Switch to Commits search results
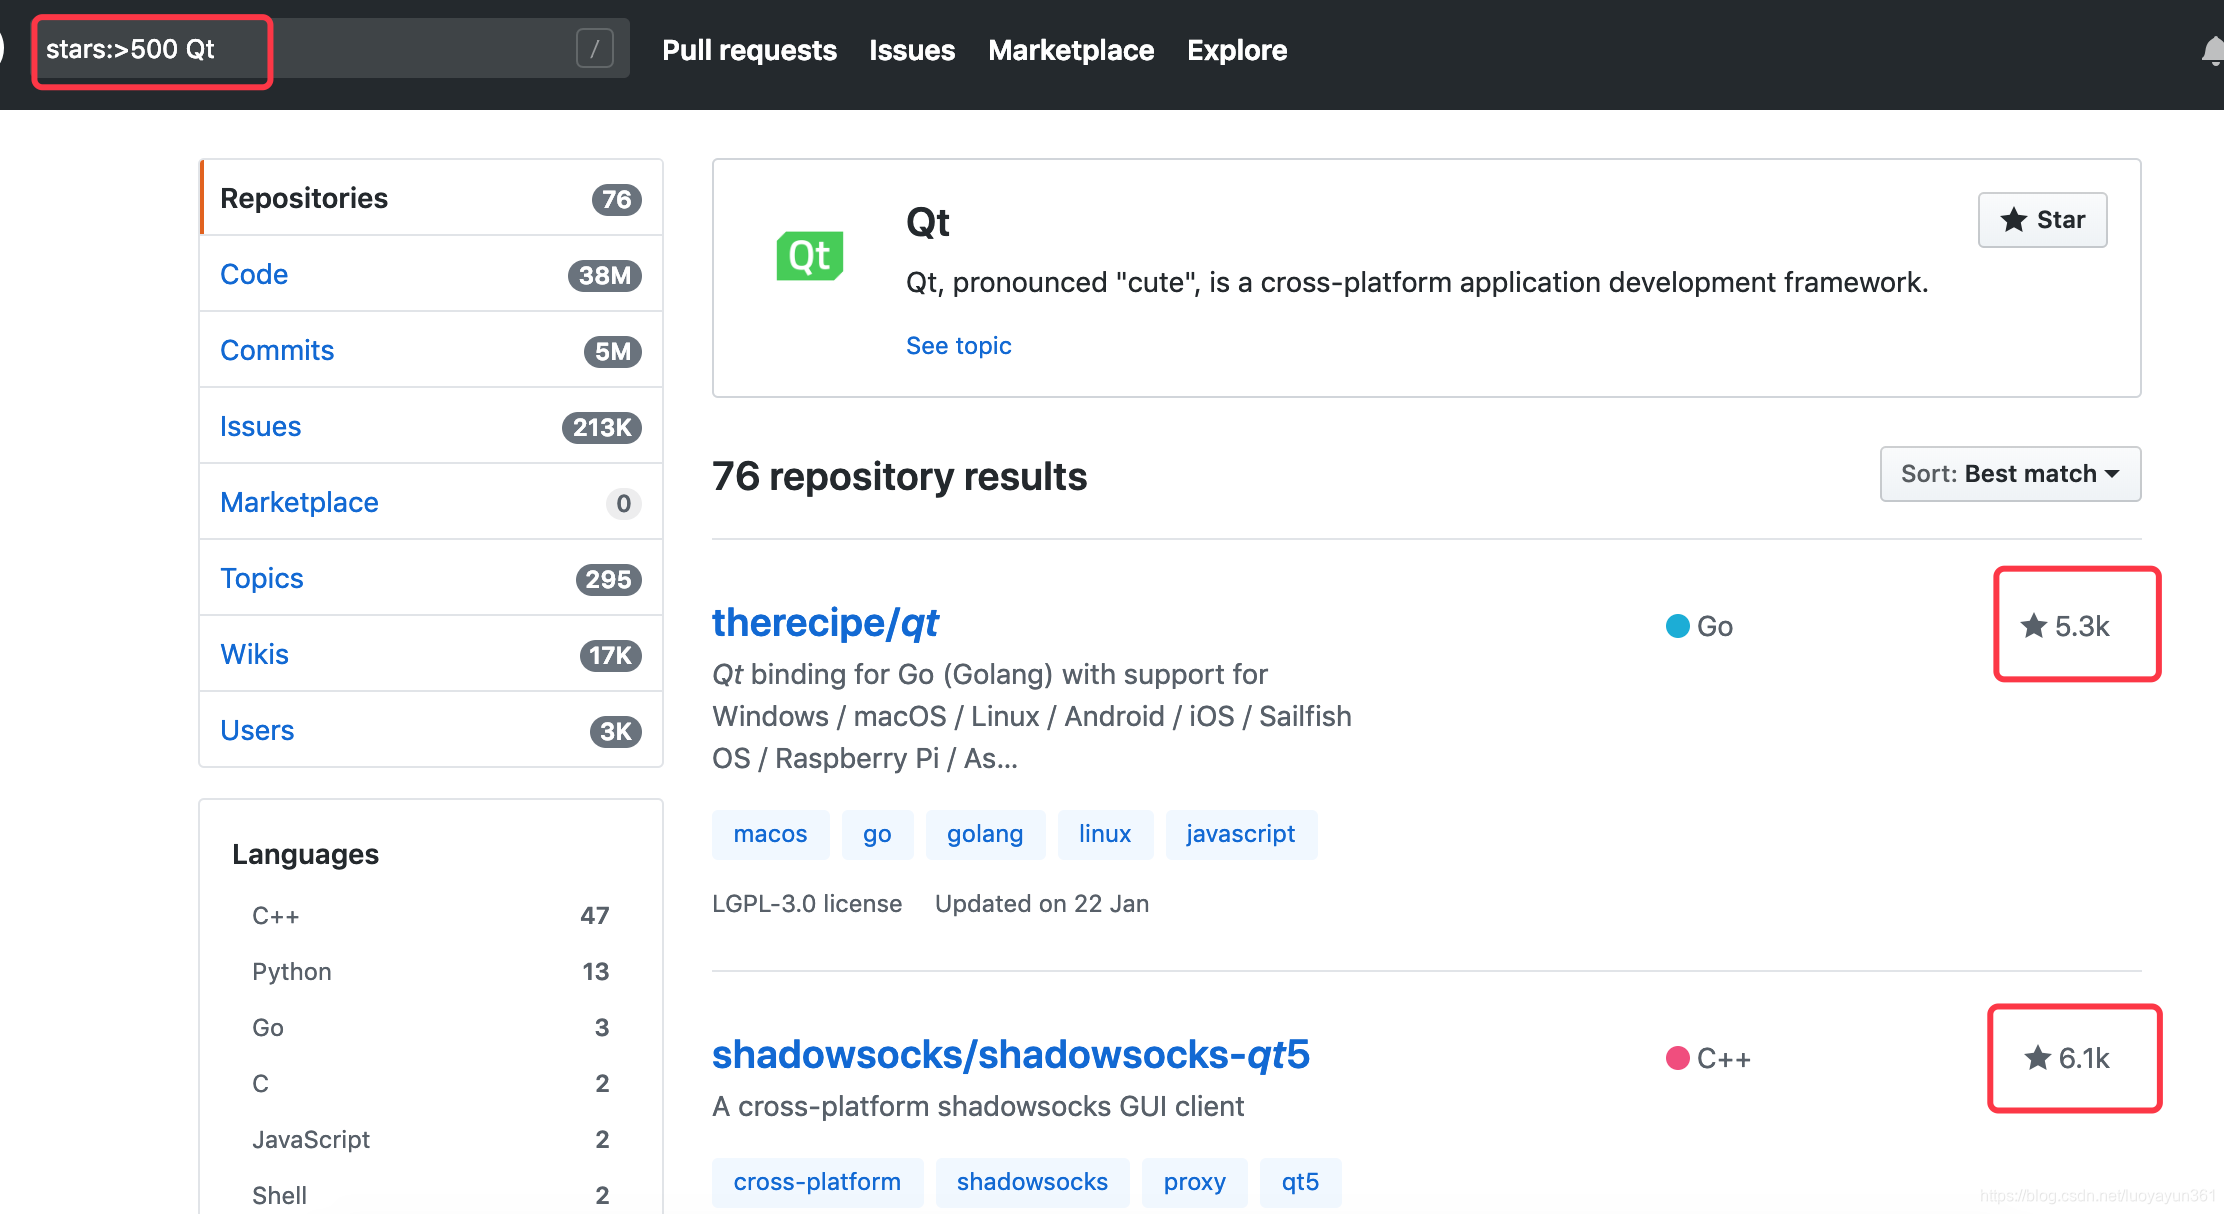This screenshot has height=1214, width=2224. coord(277,350)
